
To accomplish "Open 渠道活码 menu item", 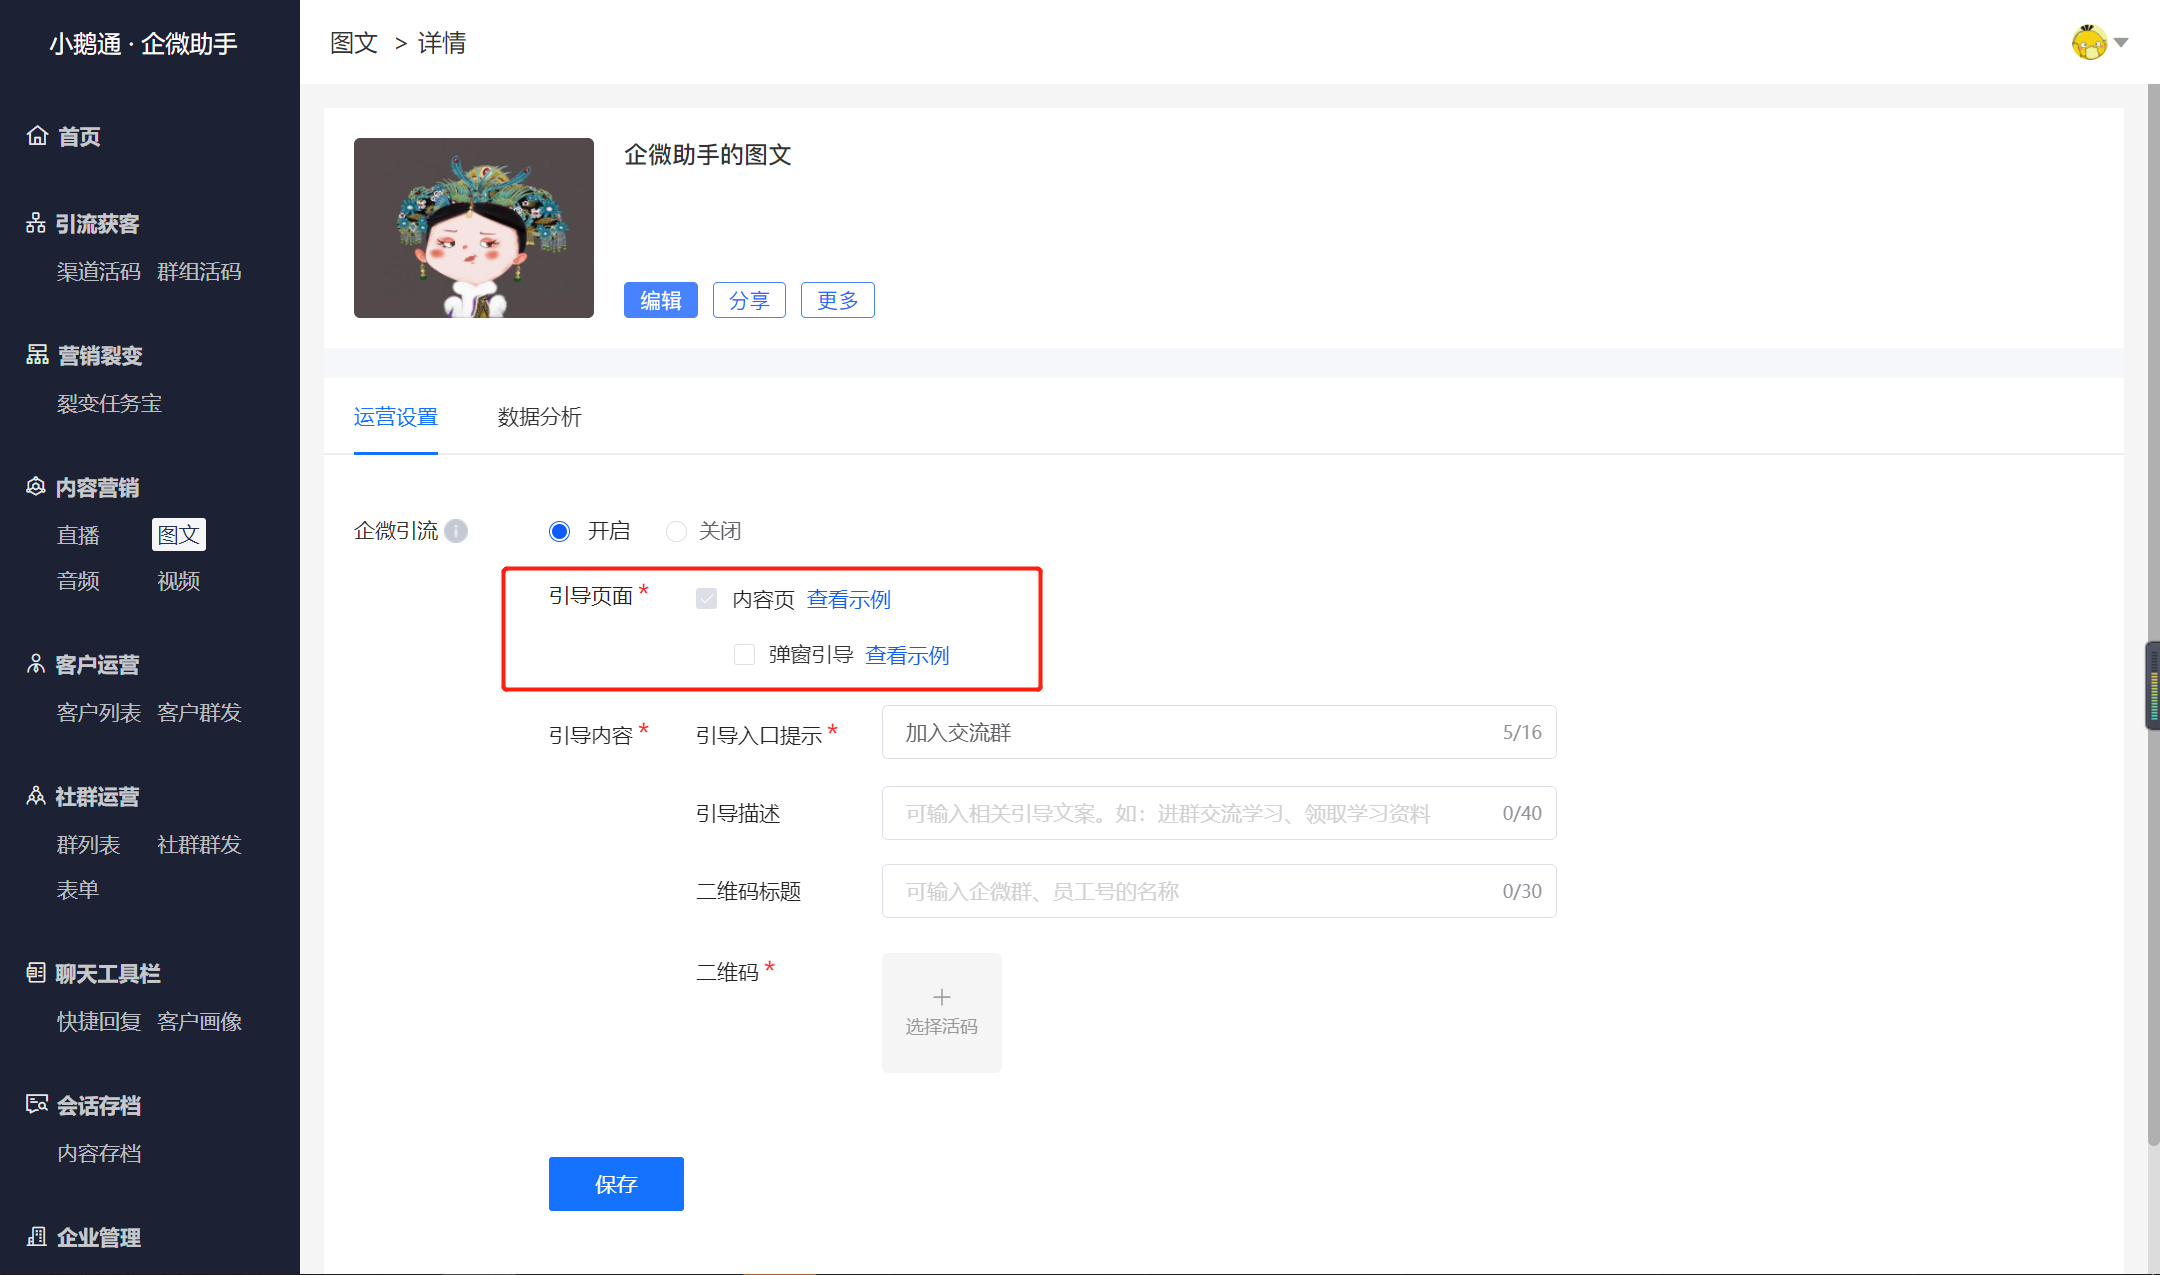I will [x=99, y=272].
